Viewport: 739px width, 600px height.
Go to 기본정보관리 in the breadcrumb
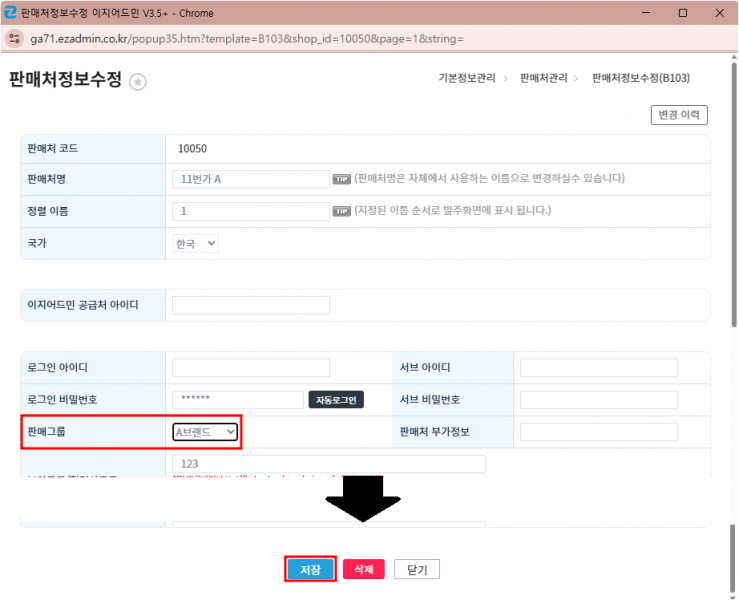pyautogui.click(x=466, y=78)
